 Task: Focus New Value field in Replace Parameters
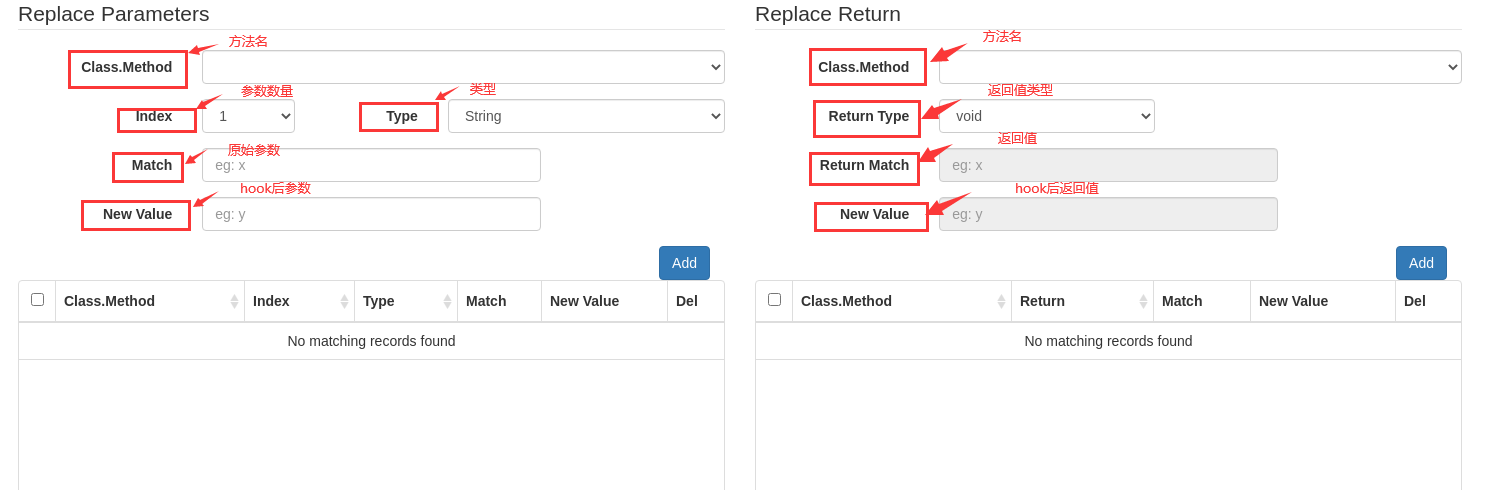point(371,214)
